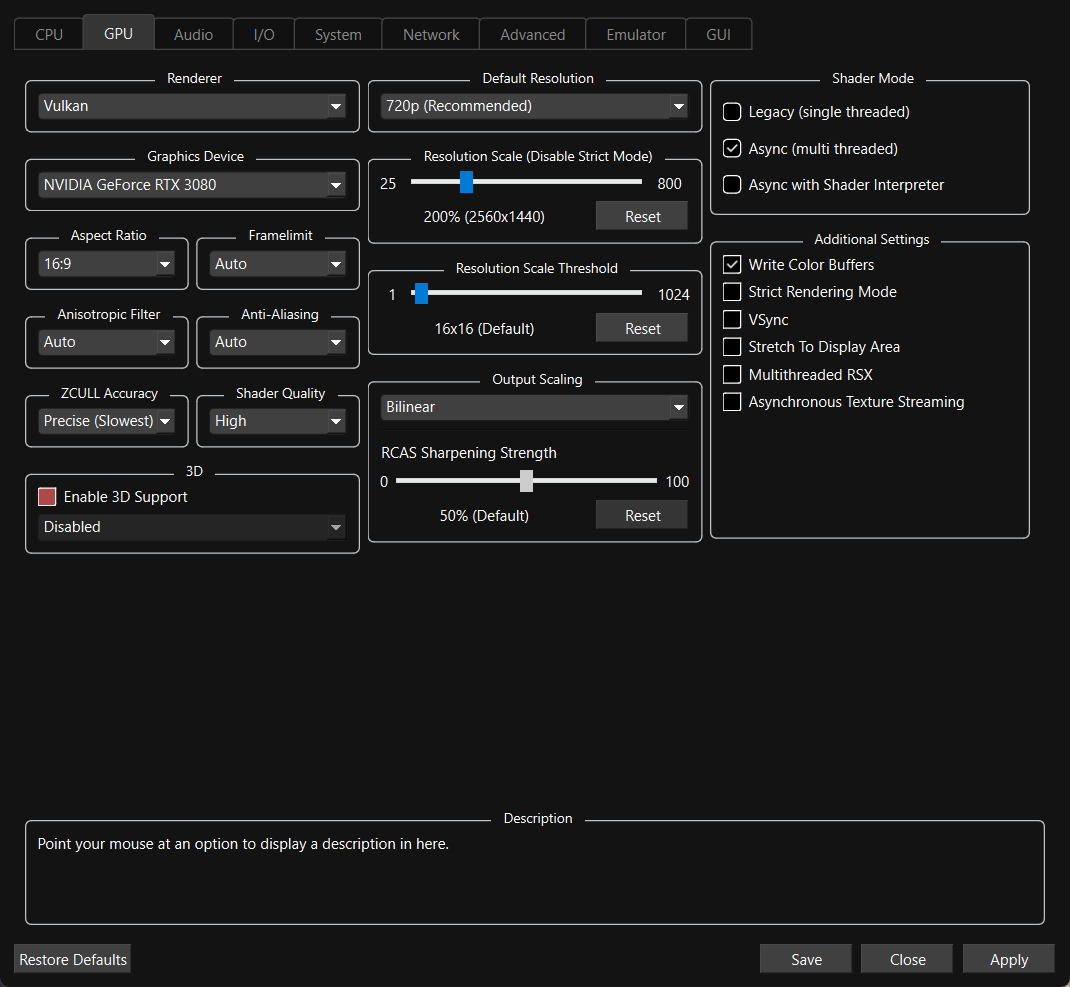The width and height of the screenshot is (1070, 987).
Task: Check Asynchronous Texture Streaming
Action: pyautogui.click(x=732, y=402)
